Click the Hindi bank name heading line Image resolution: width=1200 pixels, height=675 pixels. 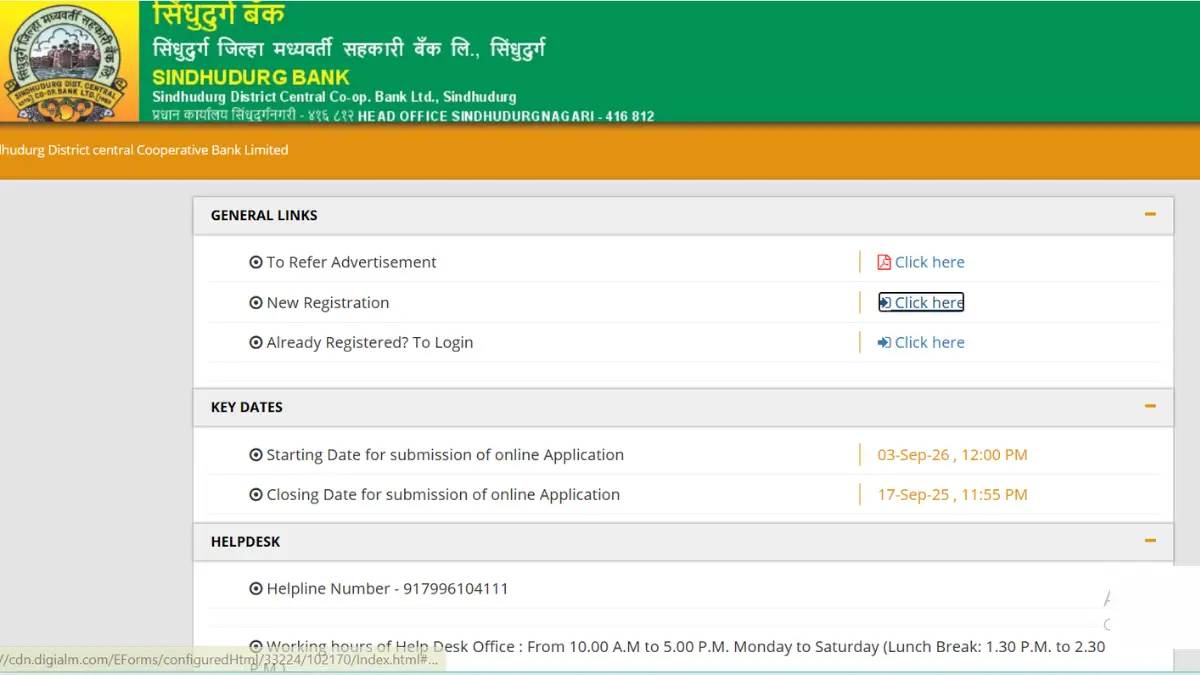tap(349, 47)
